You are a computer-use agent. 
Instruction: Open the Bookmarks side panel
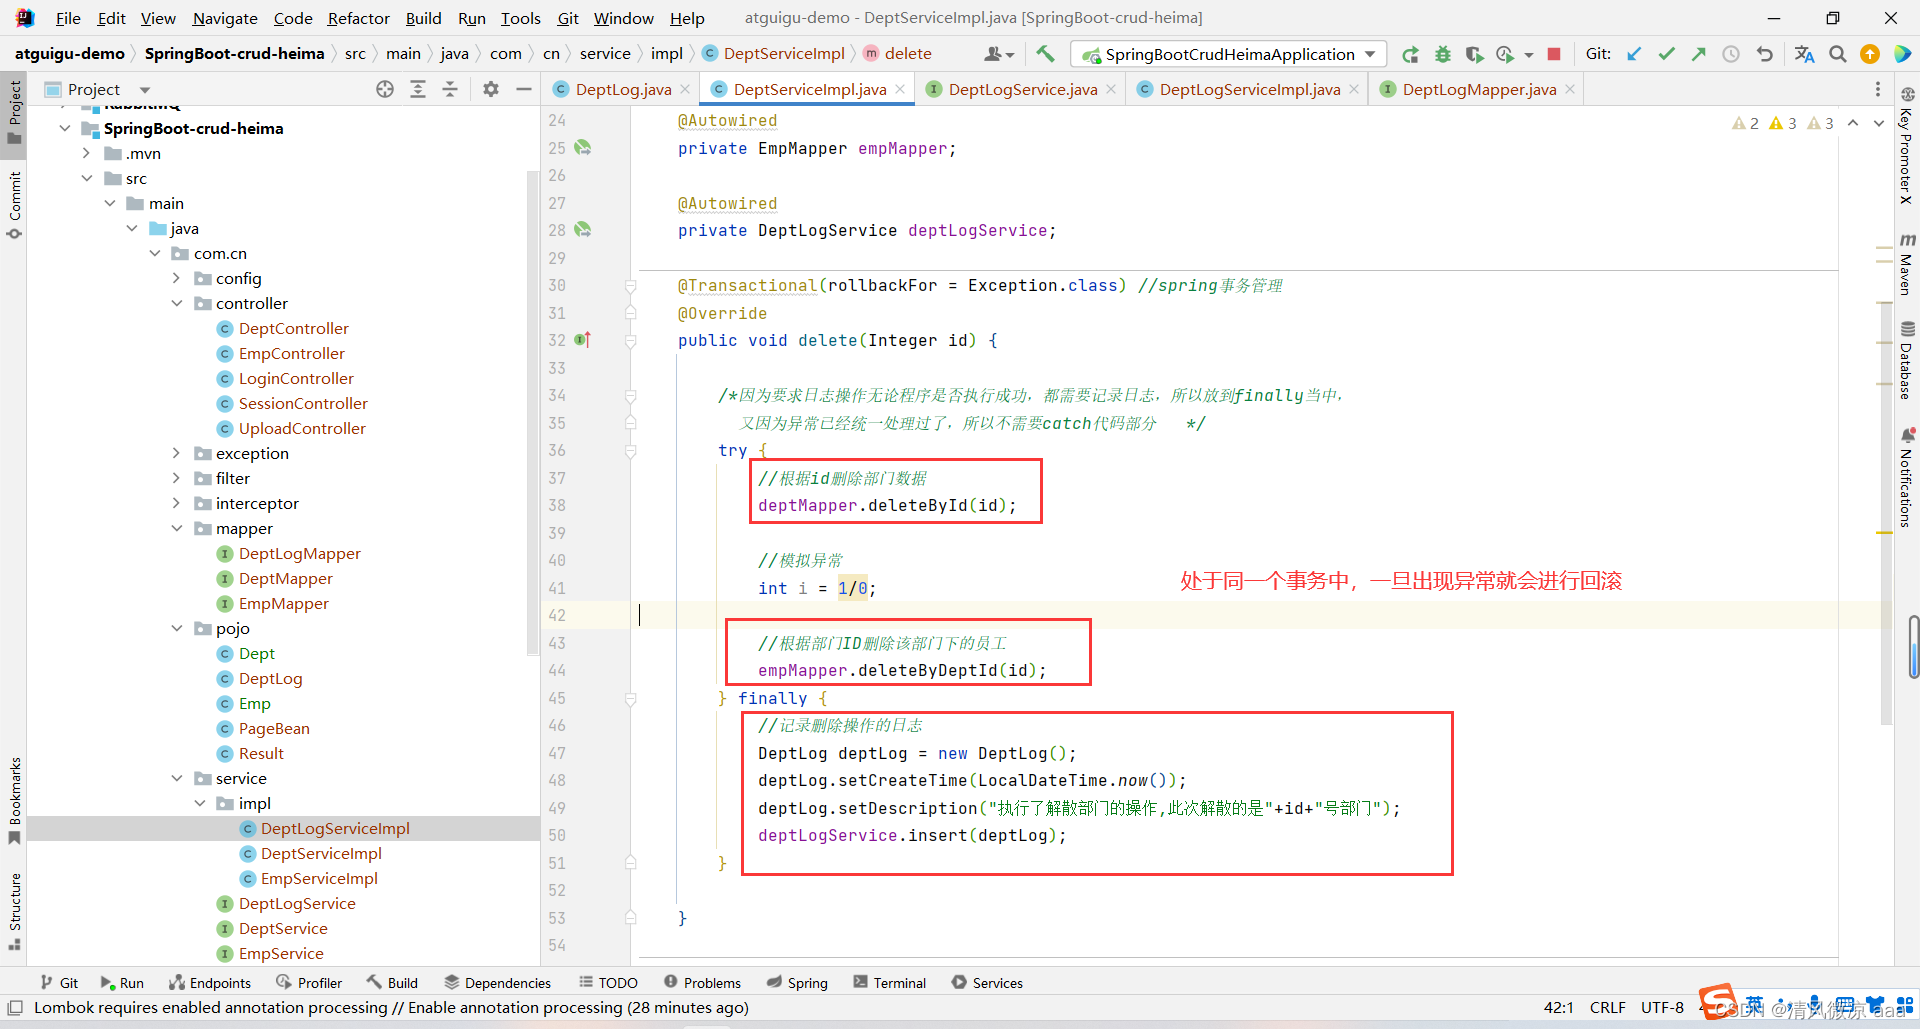(15, 801)
